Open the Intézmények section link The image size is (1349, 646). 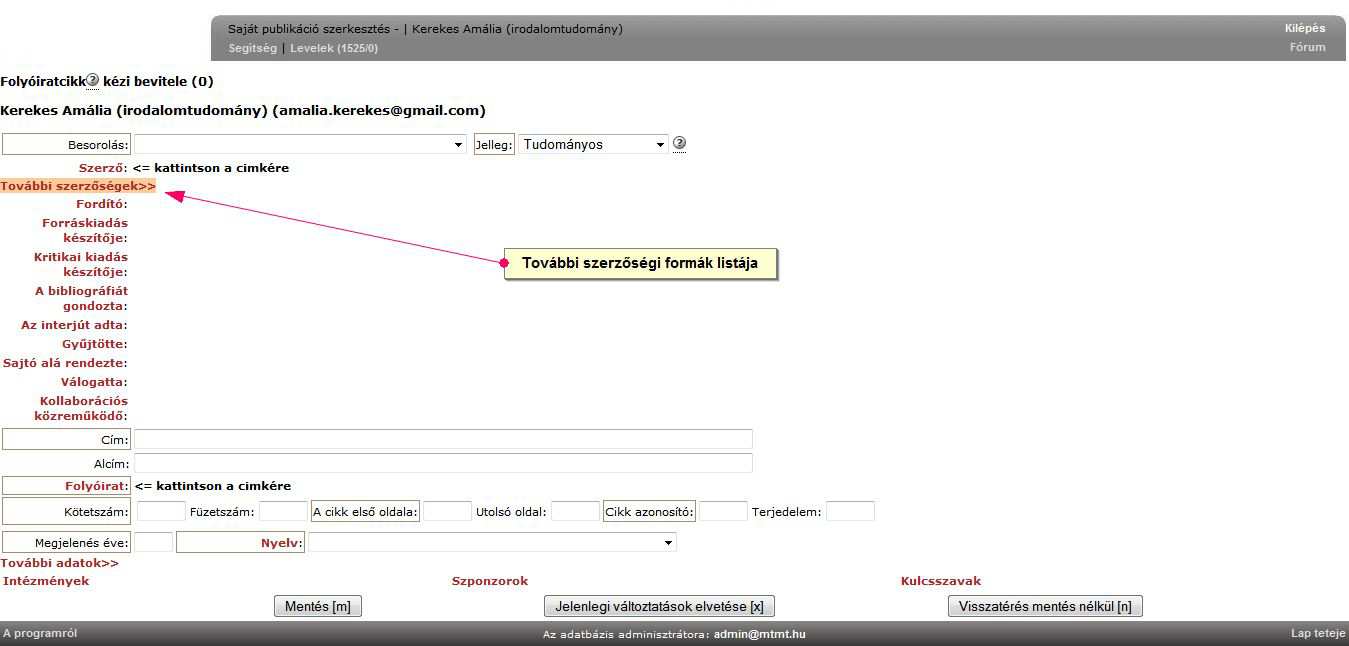point(46,581)
